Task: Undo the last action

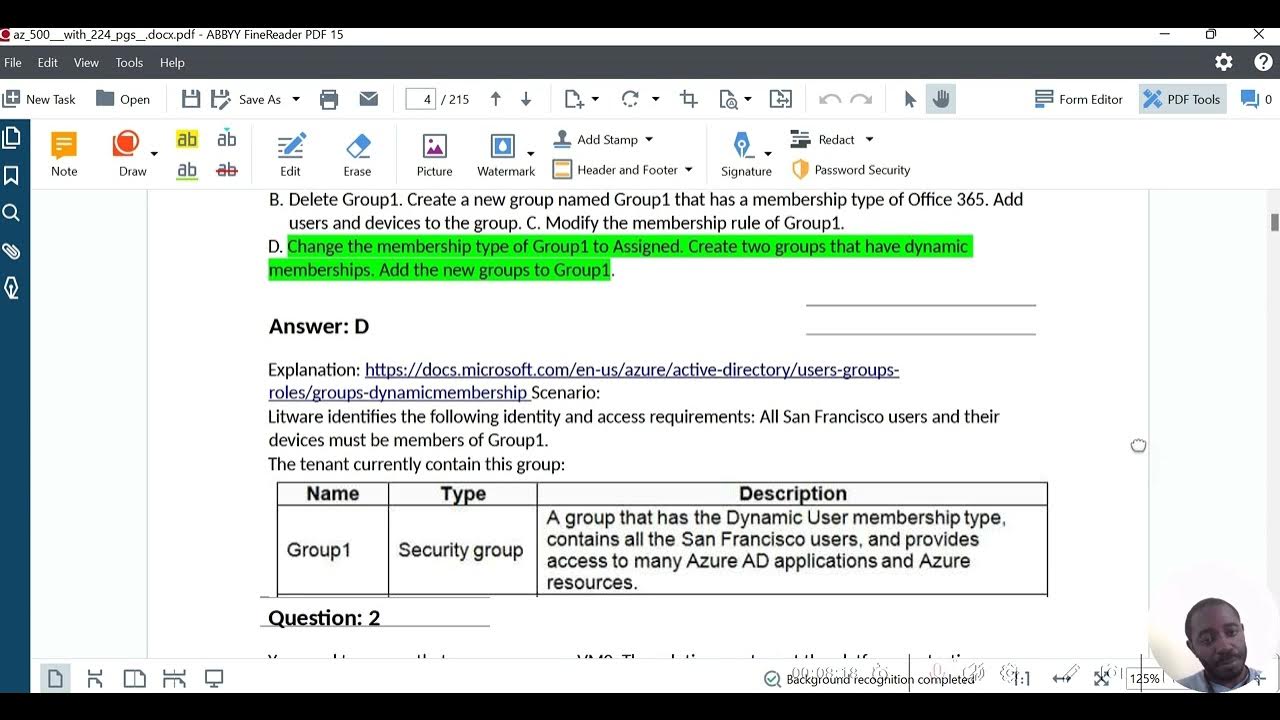Action: click(x=829, y=99)
